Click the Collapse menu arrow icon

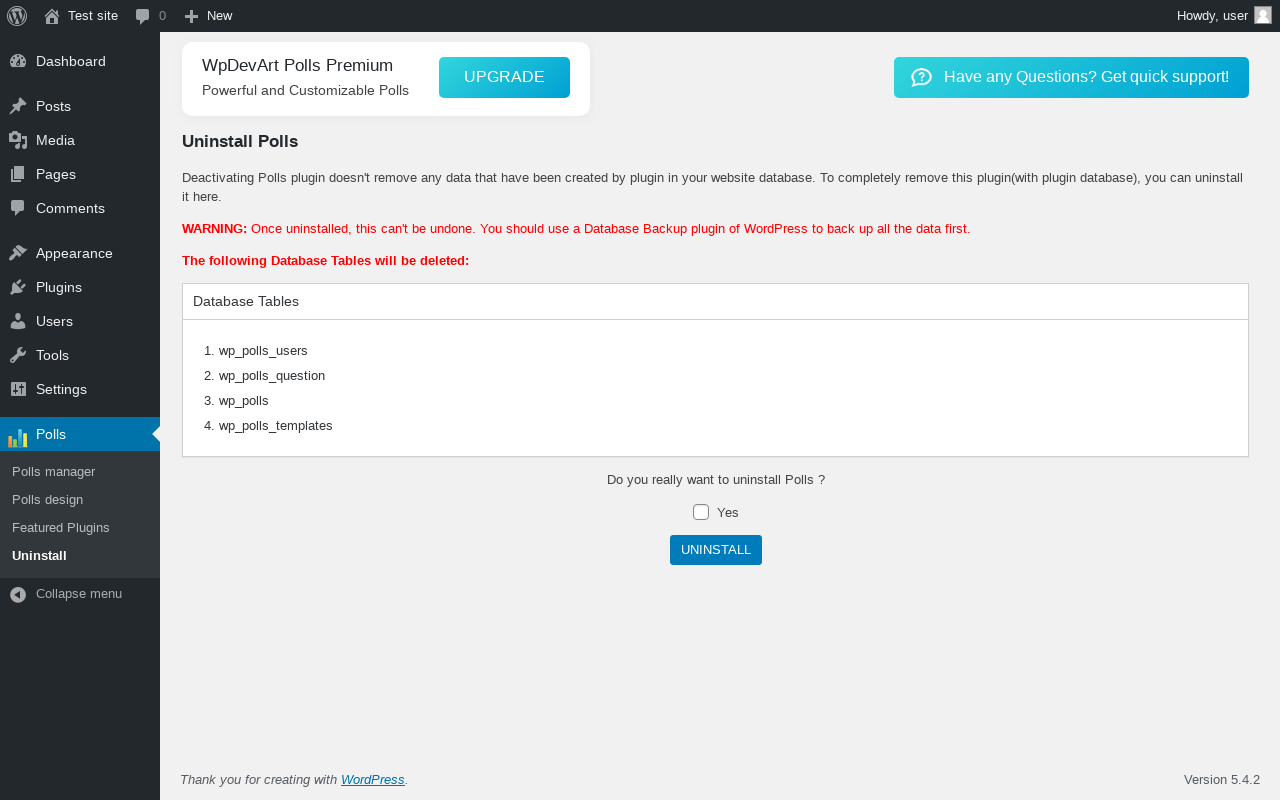(x=18, y=594)
